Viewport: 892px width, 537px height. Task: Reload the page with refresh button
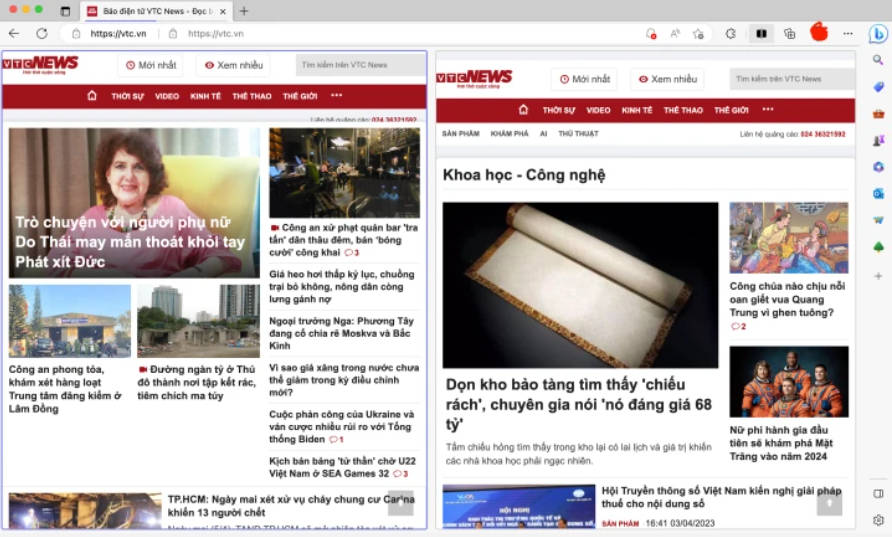tap(42, 33)
